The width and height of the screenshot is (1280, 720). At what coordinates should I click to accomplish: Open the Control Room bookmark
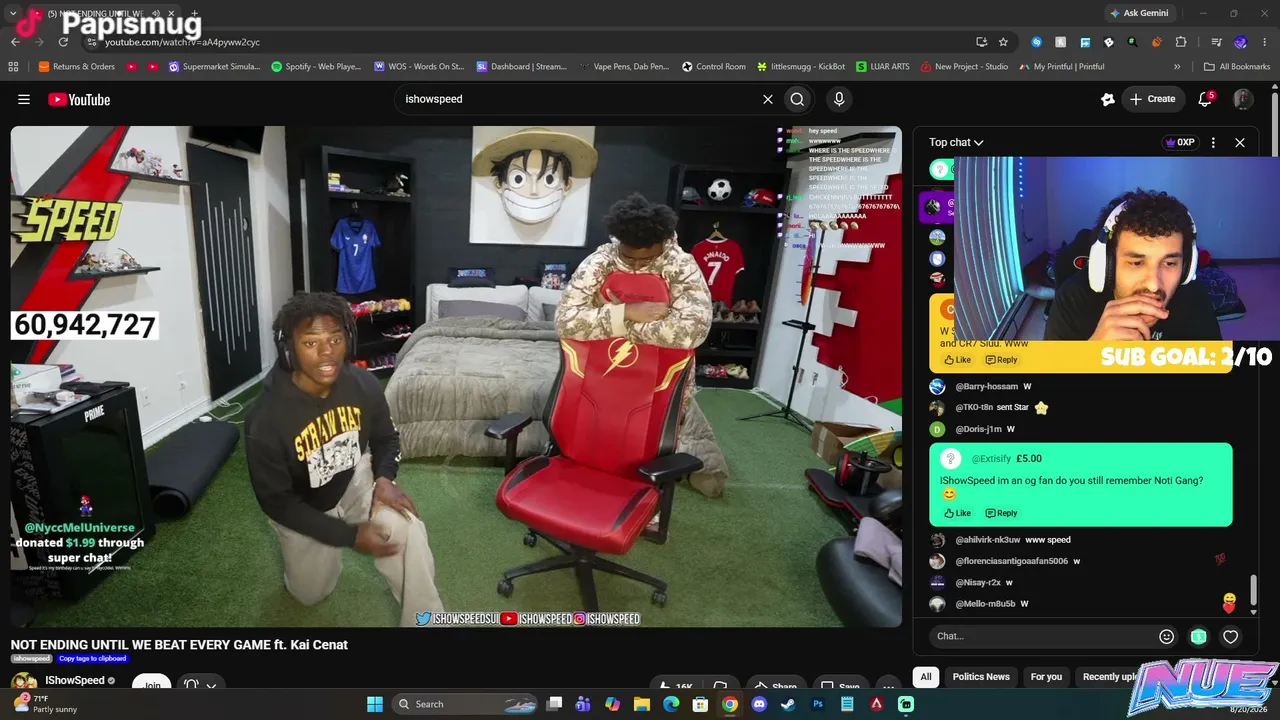[x=714, y=67]
